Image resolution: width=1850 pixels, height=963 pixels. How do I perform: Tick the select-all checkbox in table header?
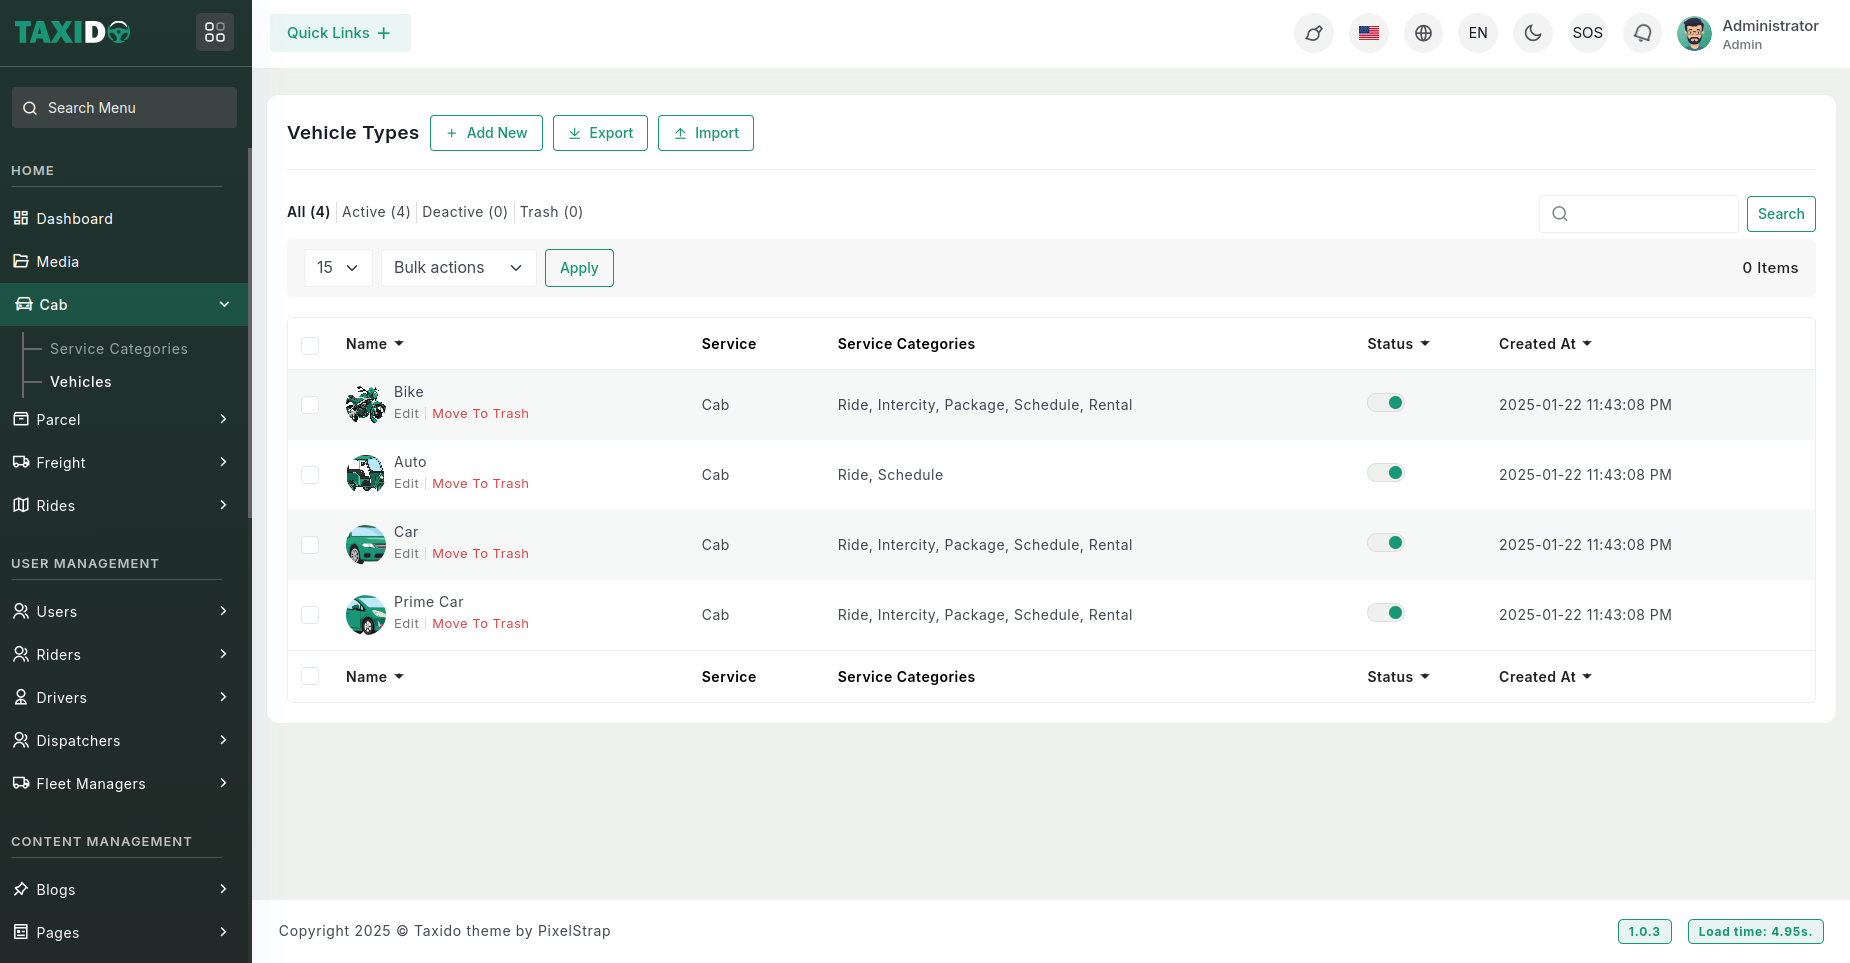tap(310, 345)
